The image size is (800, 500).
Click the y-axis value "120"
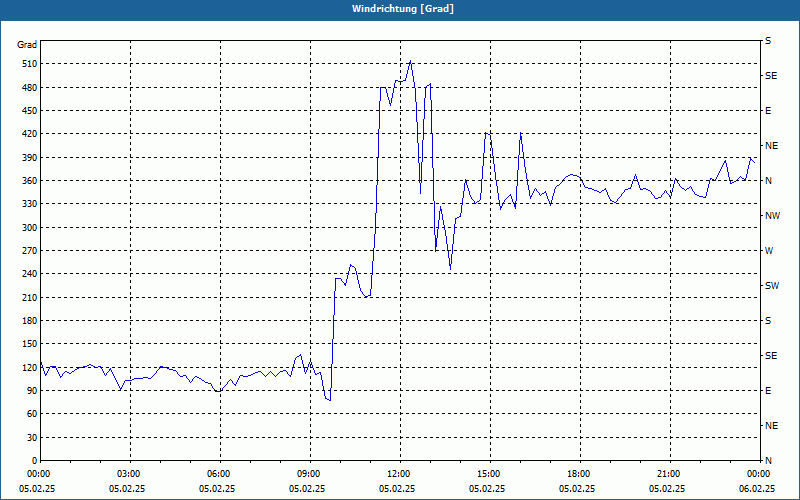30,367
